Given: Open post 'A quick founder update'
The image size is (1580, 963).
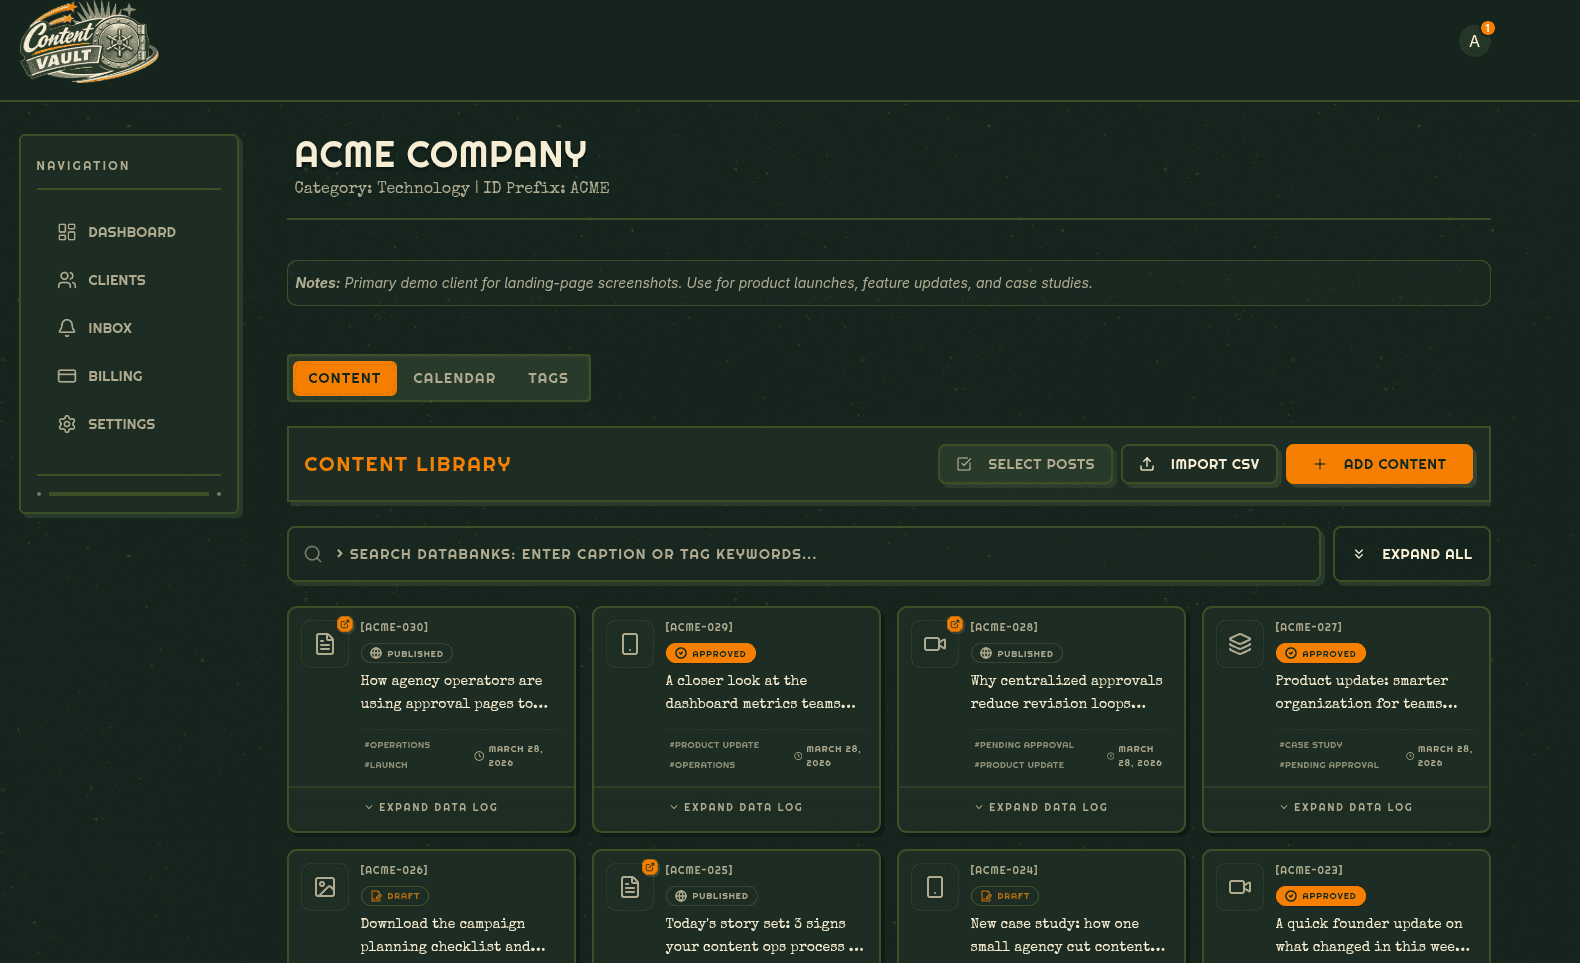Looking at the screenshot, I should [1373, 935].
